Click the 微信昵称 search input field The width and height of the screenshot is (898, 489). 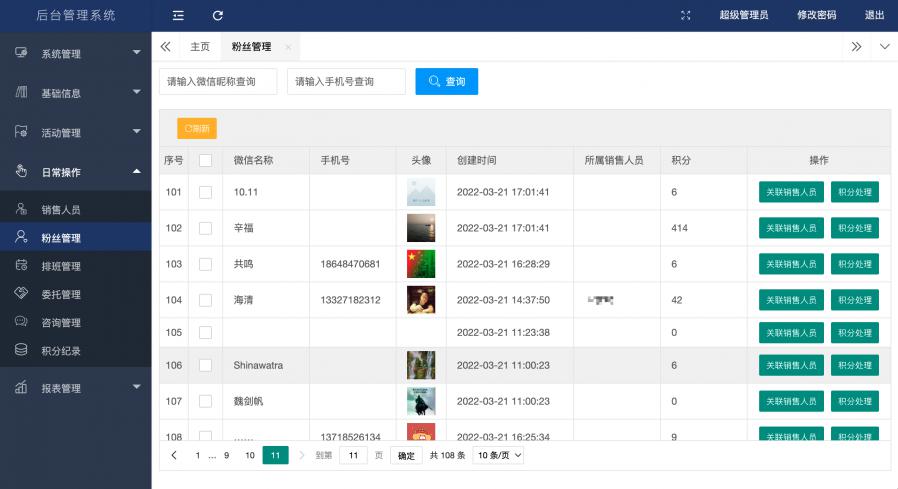[x=217, y=82]
